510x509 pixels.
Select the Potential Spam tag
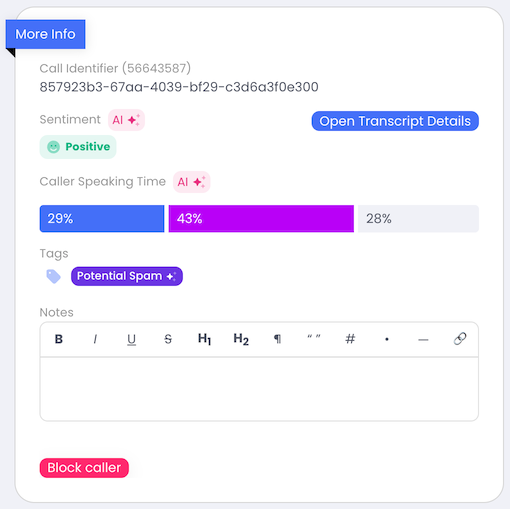click(127, 276)
